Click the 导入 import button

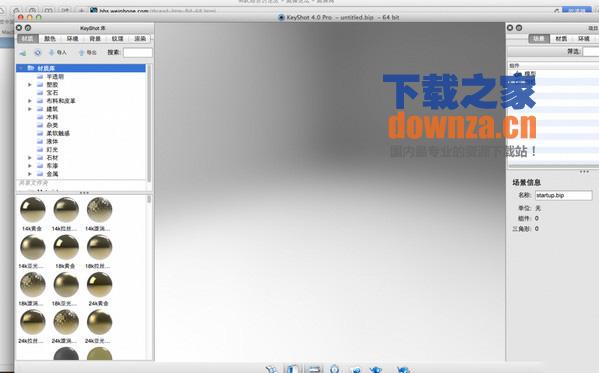point(58,53)
